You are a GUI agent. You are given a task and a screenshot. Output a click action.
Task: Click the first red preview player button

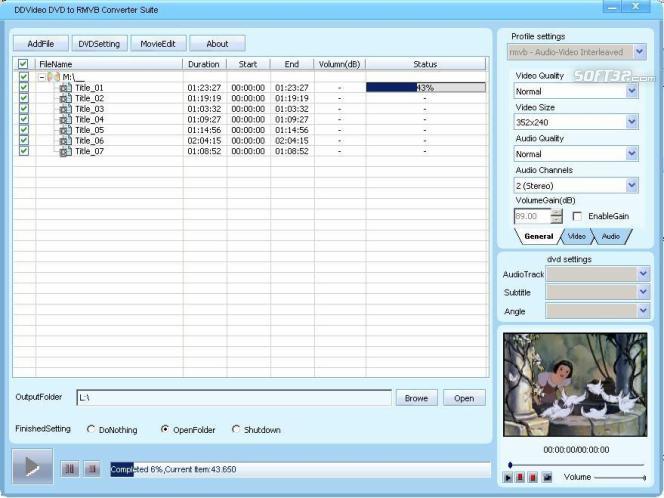pos(520,477)
